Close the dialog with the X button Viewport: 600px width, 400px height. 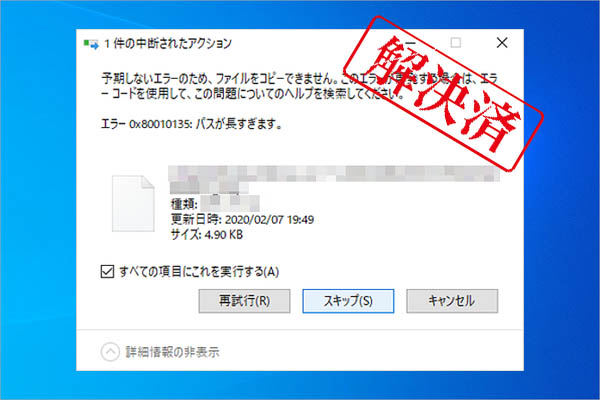tap(502, 43)
